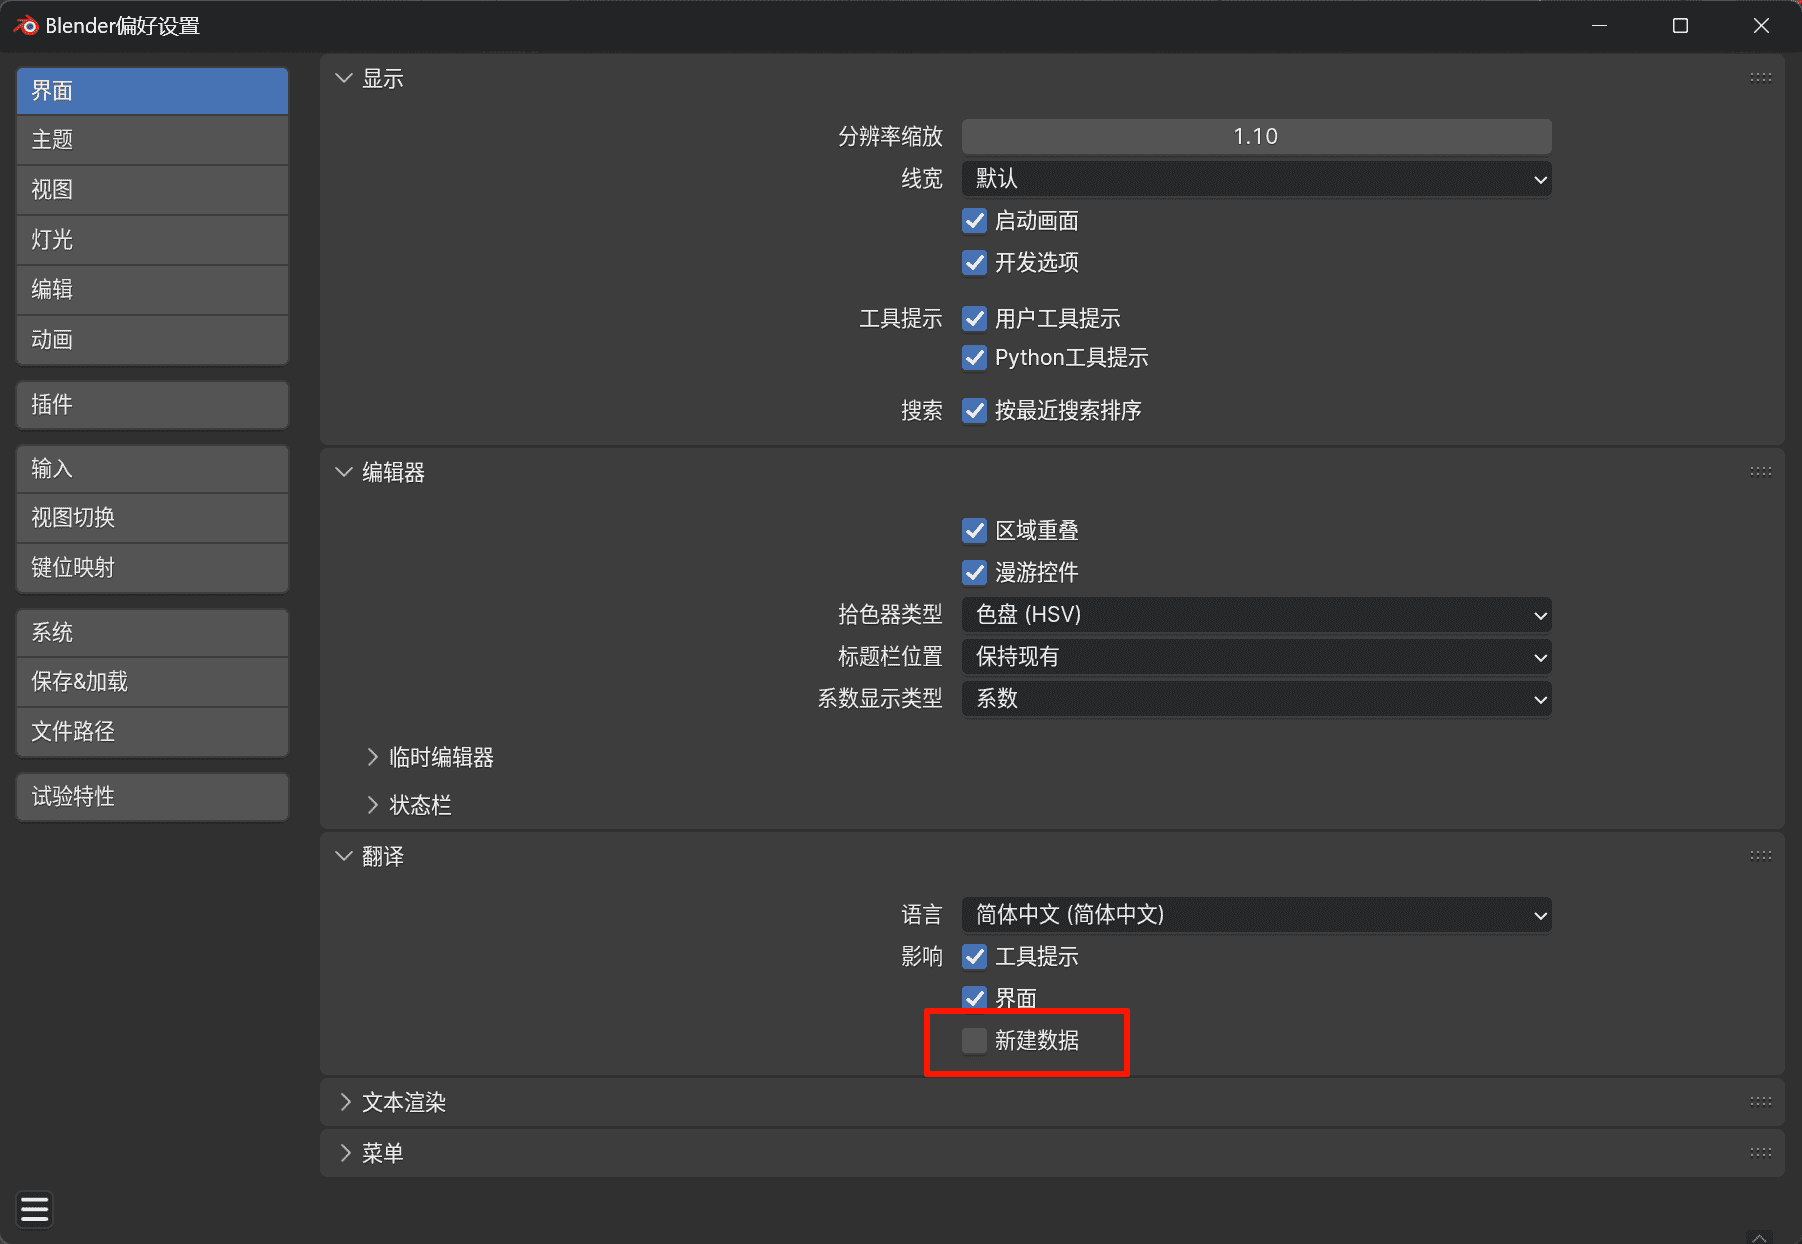Click the Blender logo in title bar

pyautogui.click(x=26, y=26)
